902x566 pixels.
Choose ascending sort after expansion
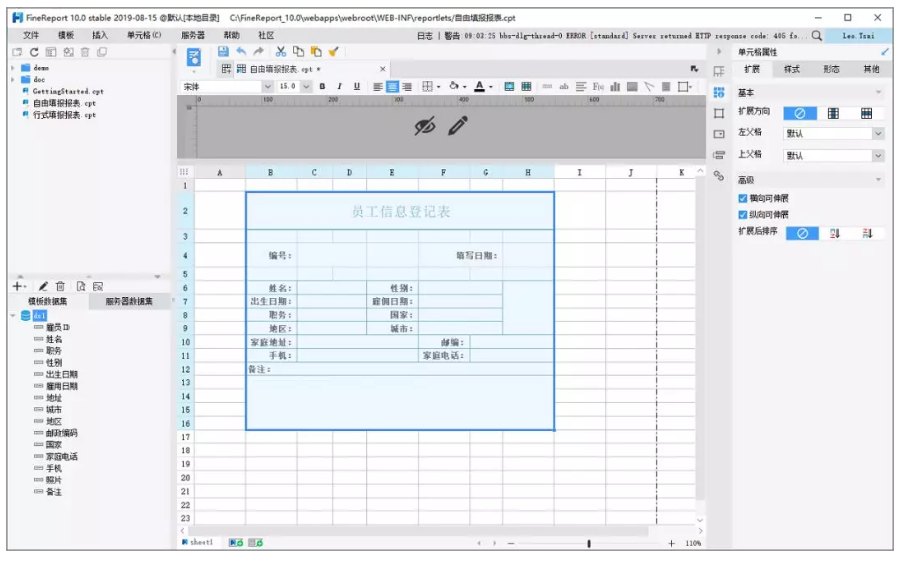(835, 233)
